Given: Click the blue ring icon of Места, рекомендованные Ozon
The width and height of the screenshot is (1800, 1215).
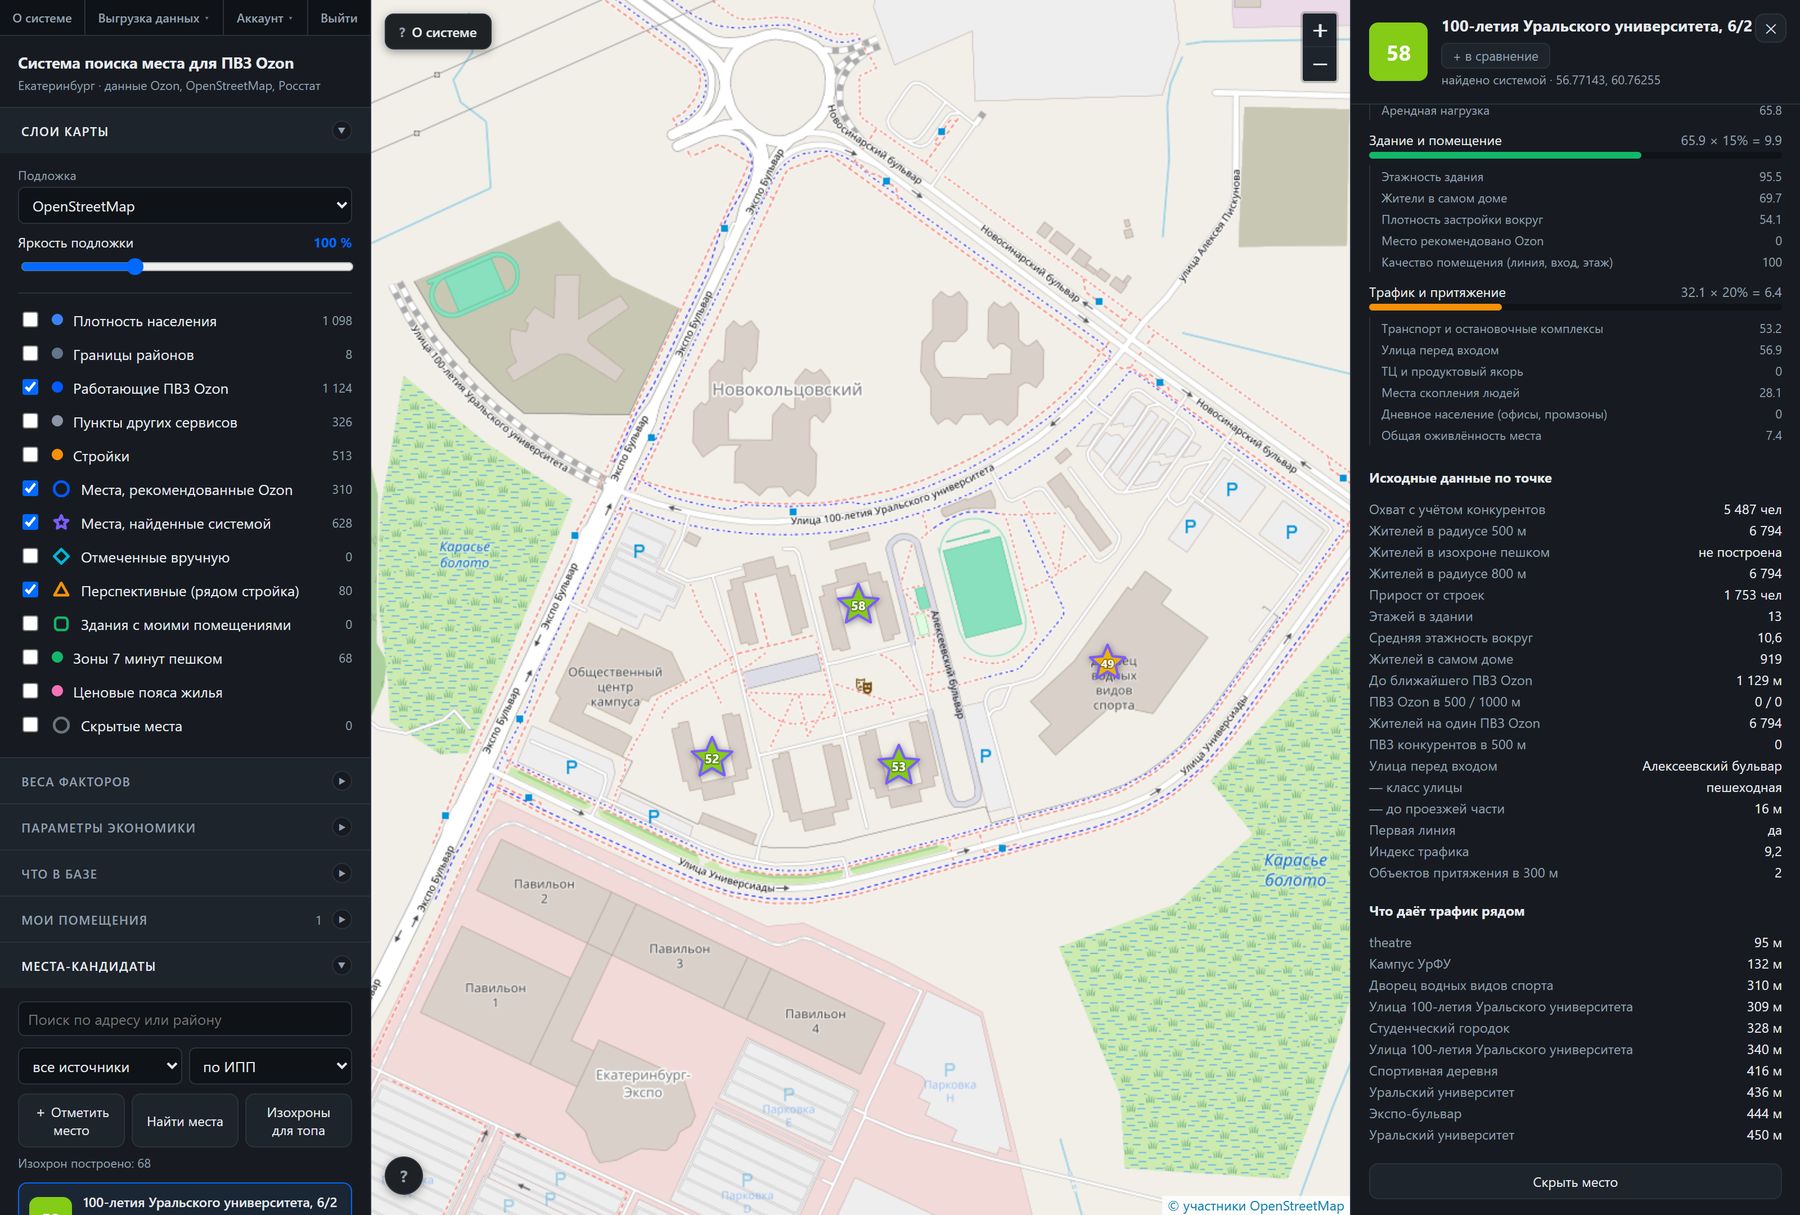Looking at the screenshot, I should (61, 489).
